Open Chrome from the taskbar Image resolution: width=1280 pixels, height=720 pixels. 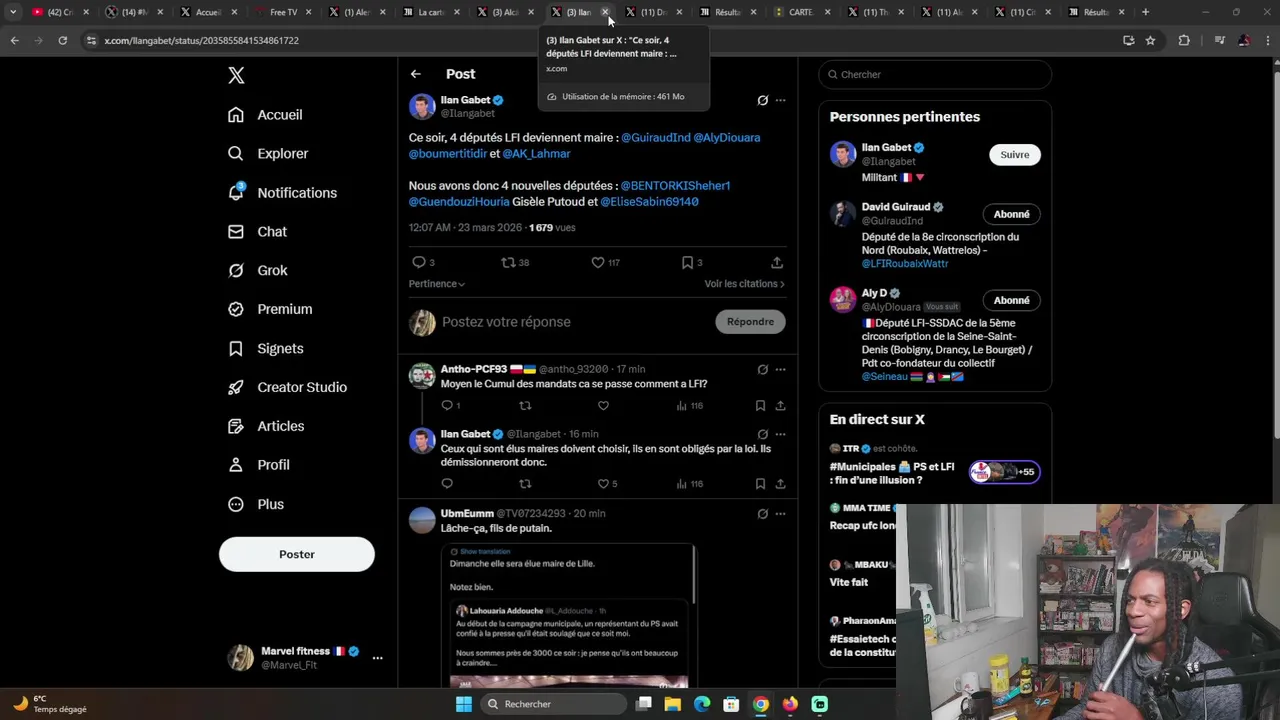point(761,704)
